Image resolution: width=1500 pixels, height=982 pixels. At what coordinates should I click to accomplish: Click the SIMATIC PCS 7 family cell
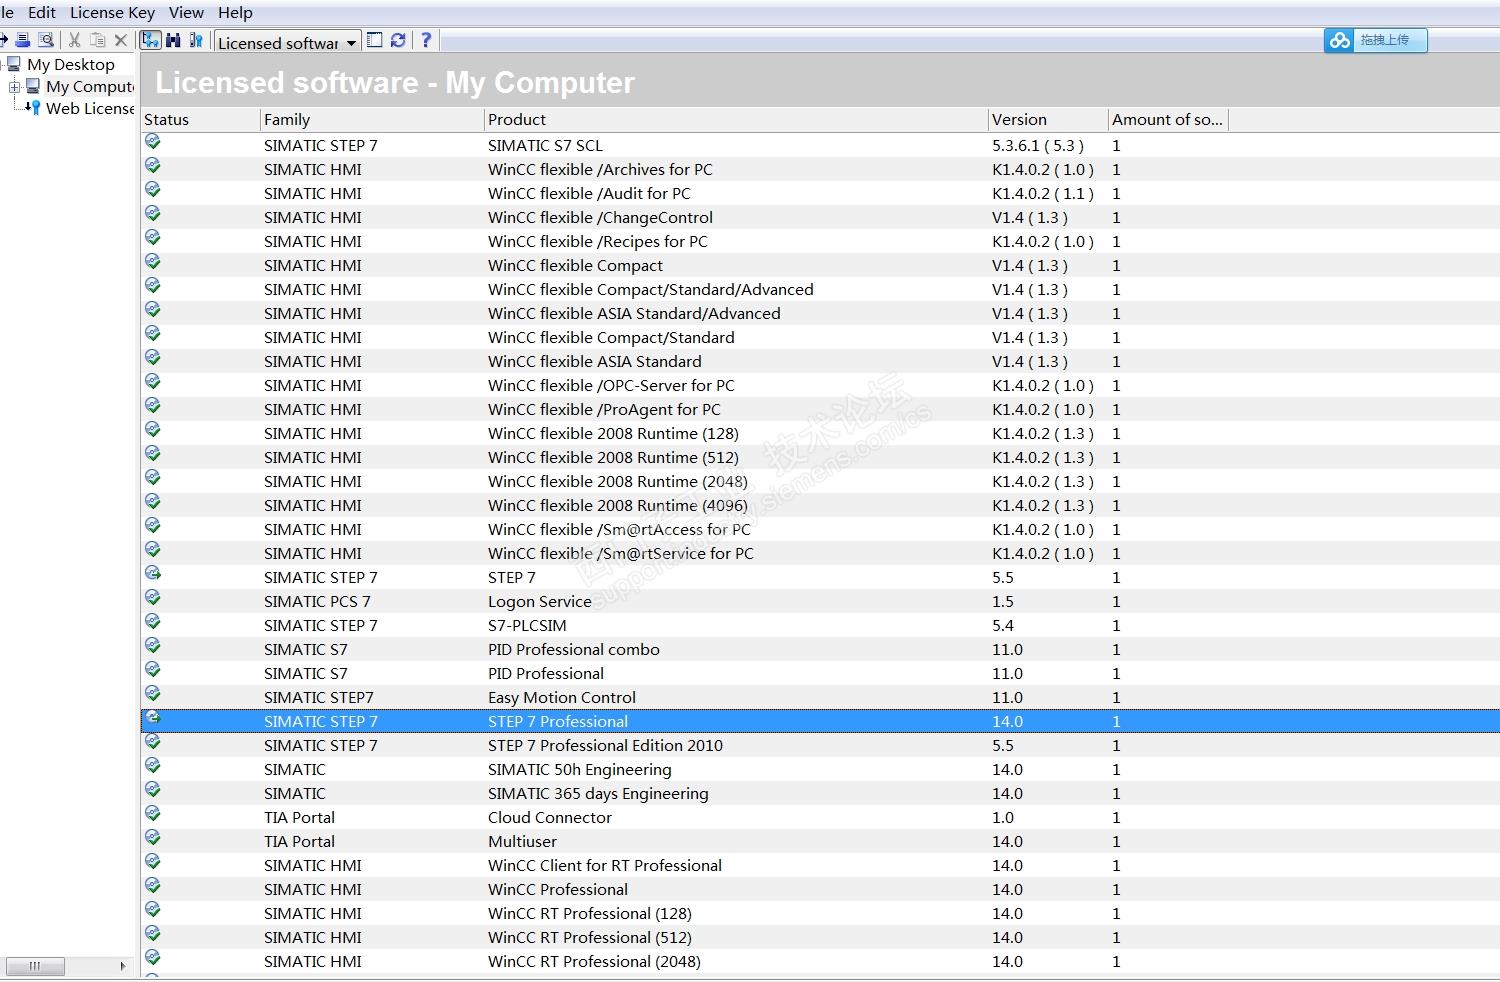click(317, 601)
